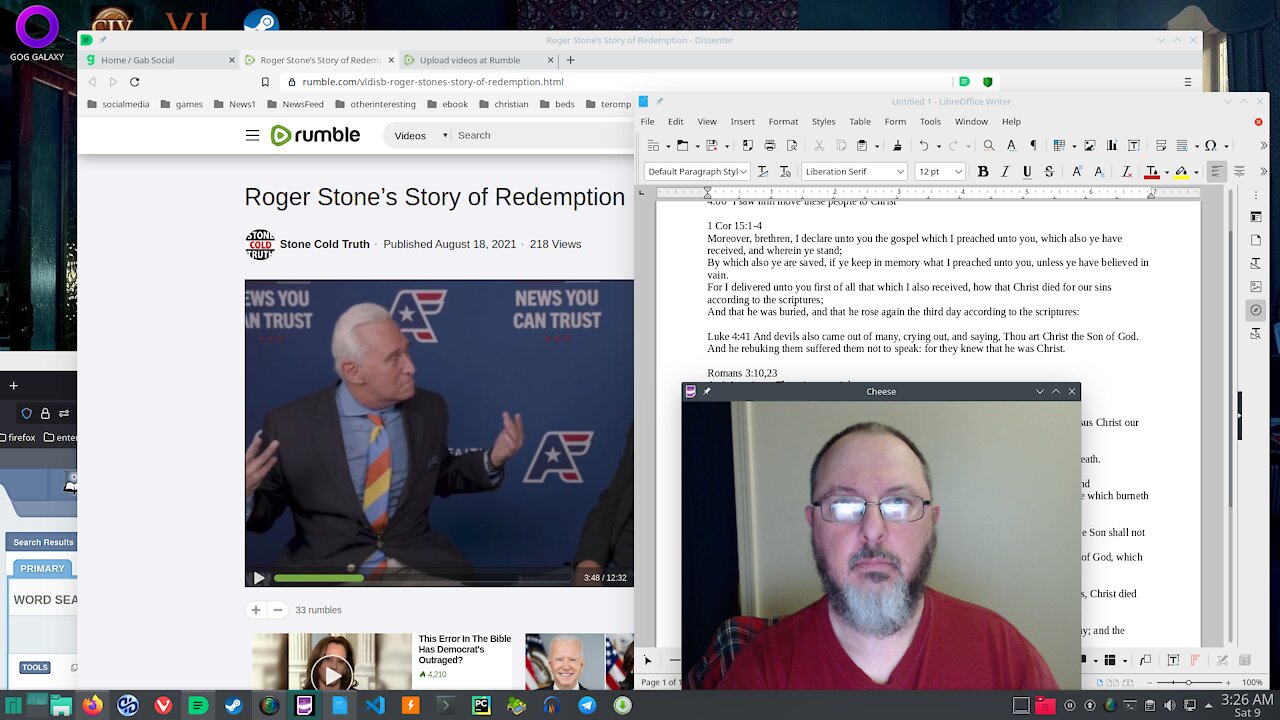Image resolution: width=1280 pixels, height=720 pixels.
Task: Open the Videos dropdown on Rumble
Action: [x=418, y=135]
